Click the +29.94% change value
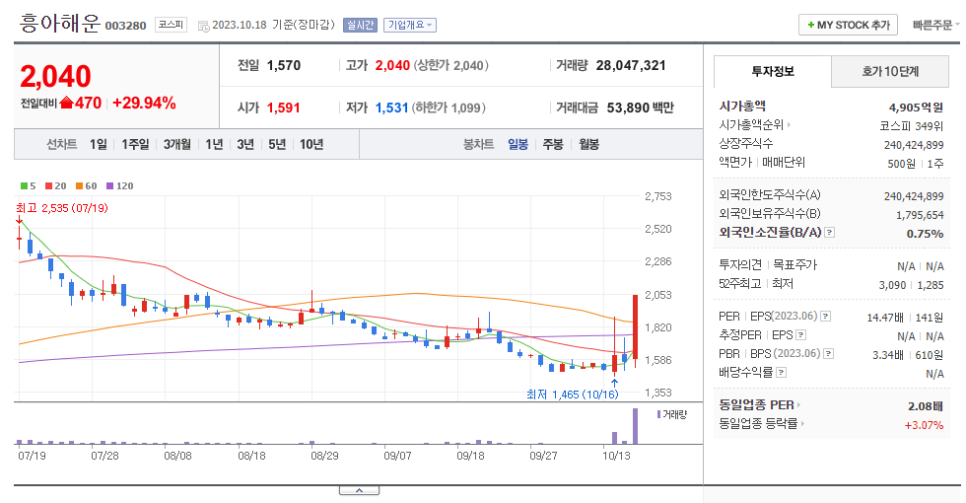Viewport: 966px width, 503px height. (144, 103)
